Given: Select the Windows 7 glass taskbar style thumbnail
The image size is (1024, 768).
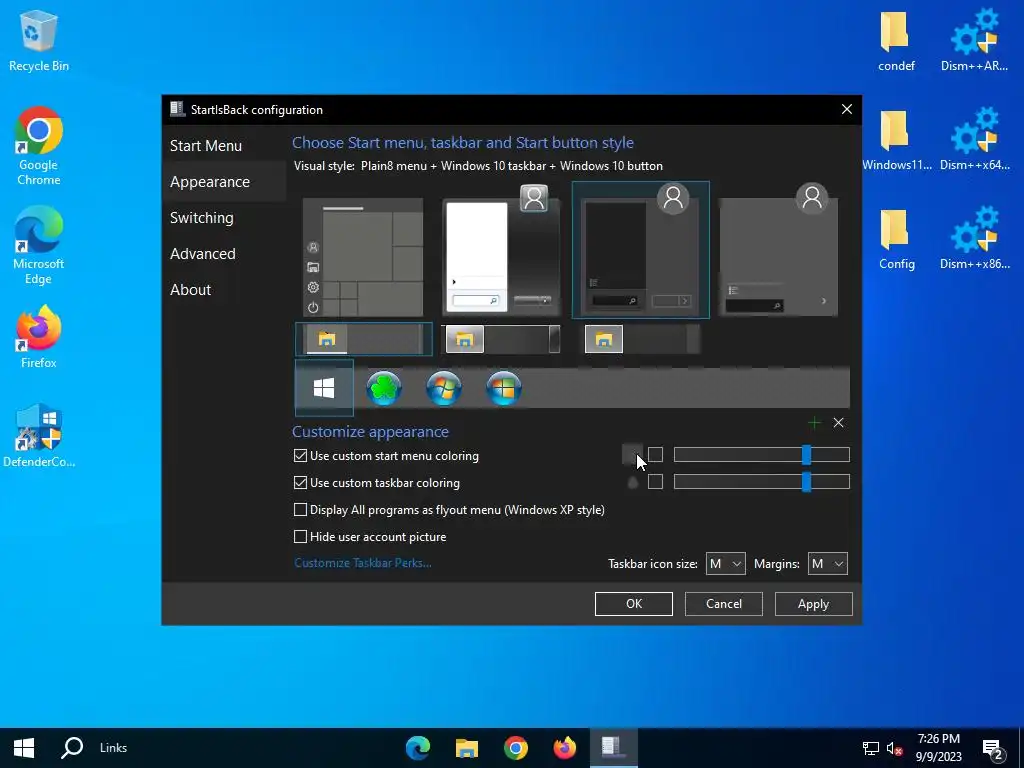Looking at the screenshot, I should [502, 339].
